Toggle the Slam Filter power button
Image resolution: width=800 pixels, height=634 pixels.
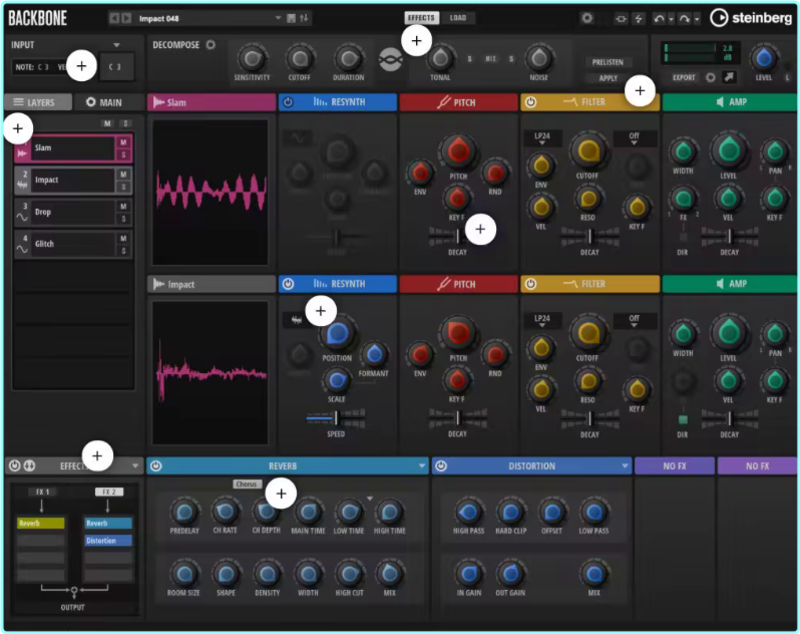tap(531, 102)
